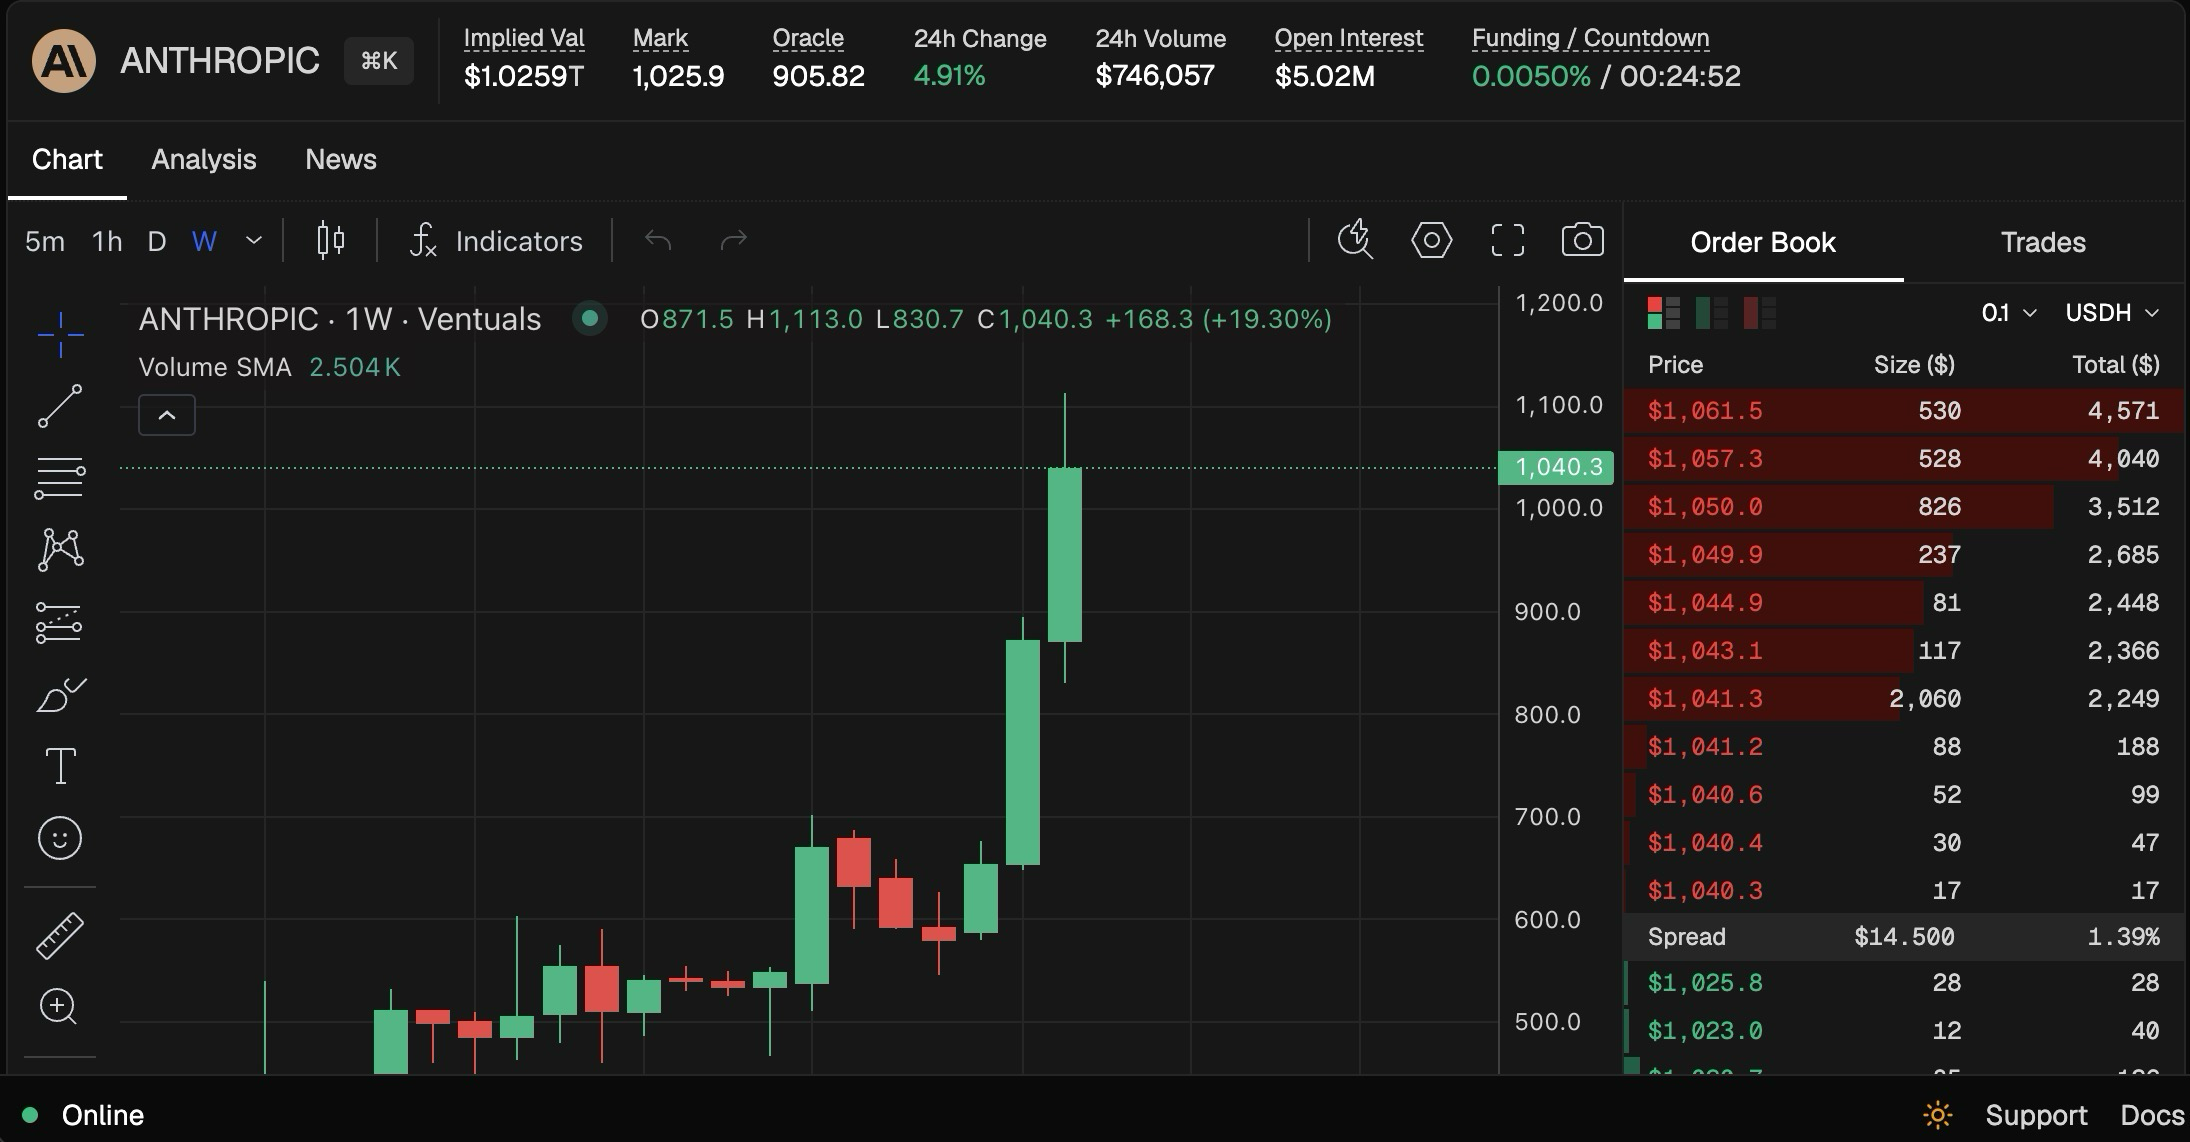Select the Order Book tab
The image size is (2190, 1142).
[1763, 242]
